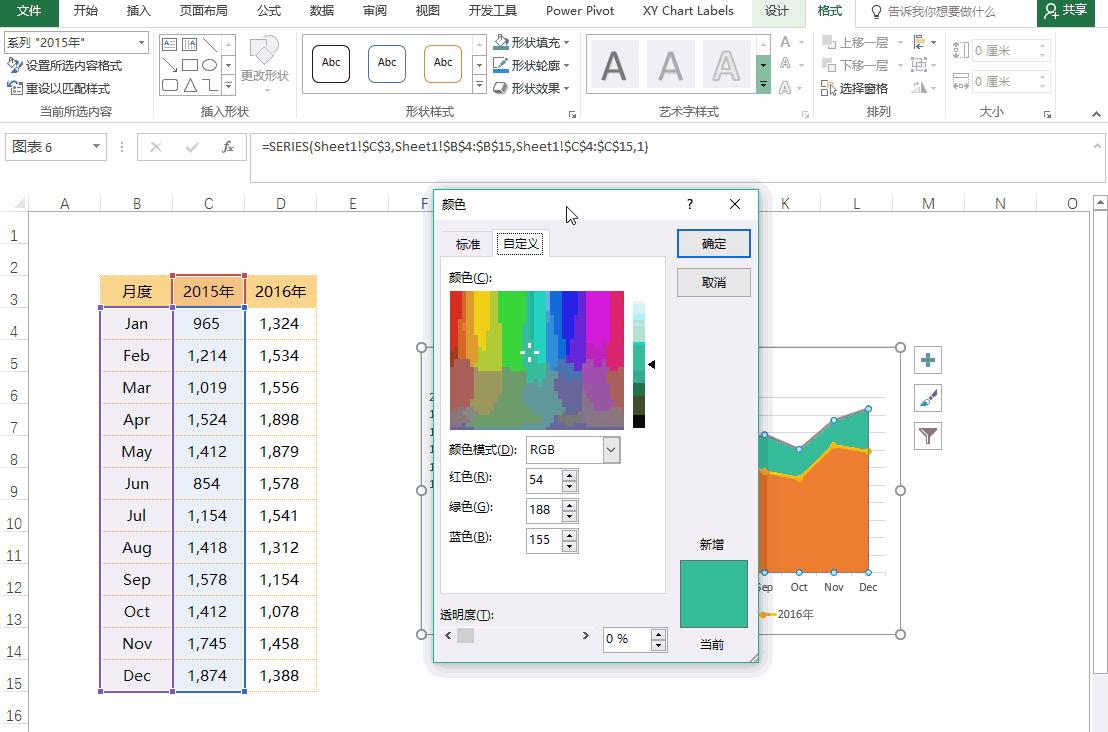Open the text effects A icon
Screen dimensions: 1108x732
pyautogui.click(x=786, y=88)
